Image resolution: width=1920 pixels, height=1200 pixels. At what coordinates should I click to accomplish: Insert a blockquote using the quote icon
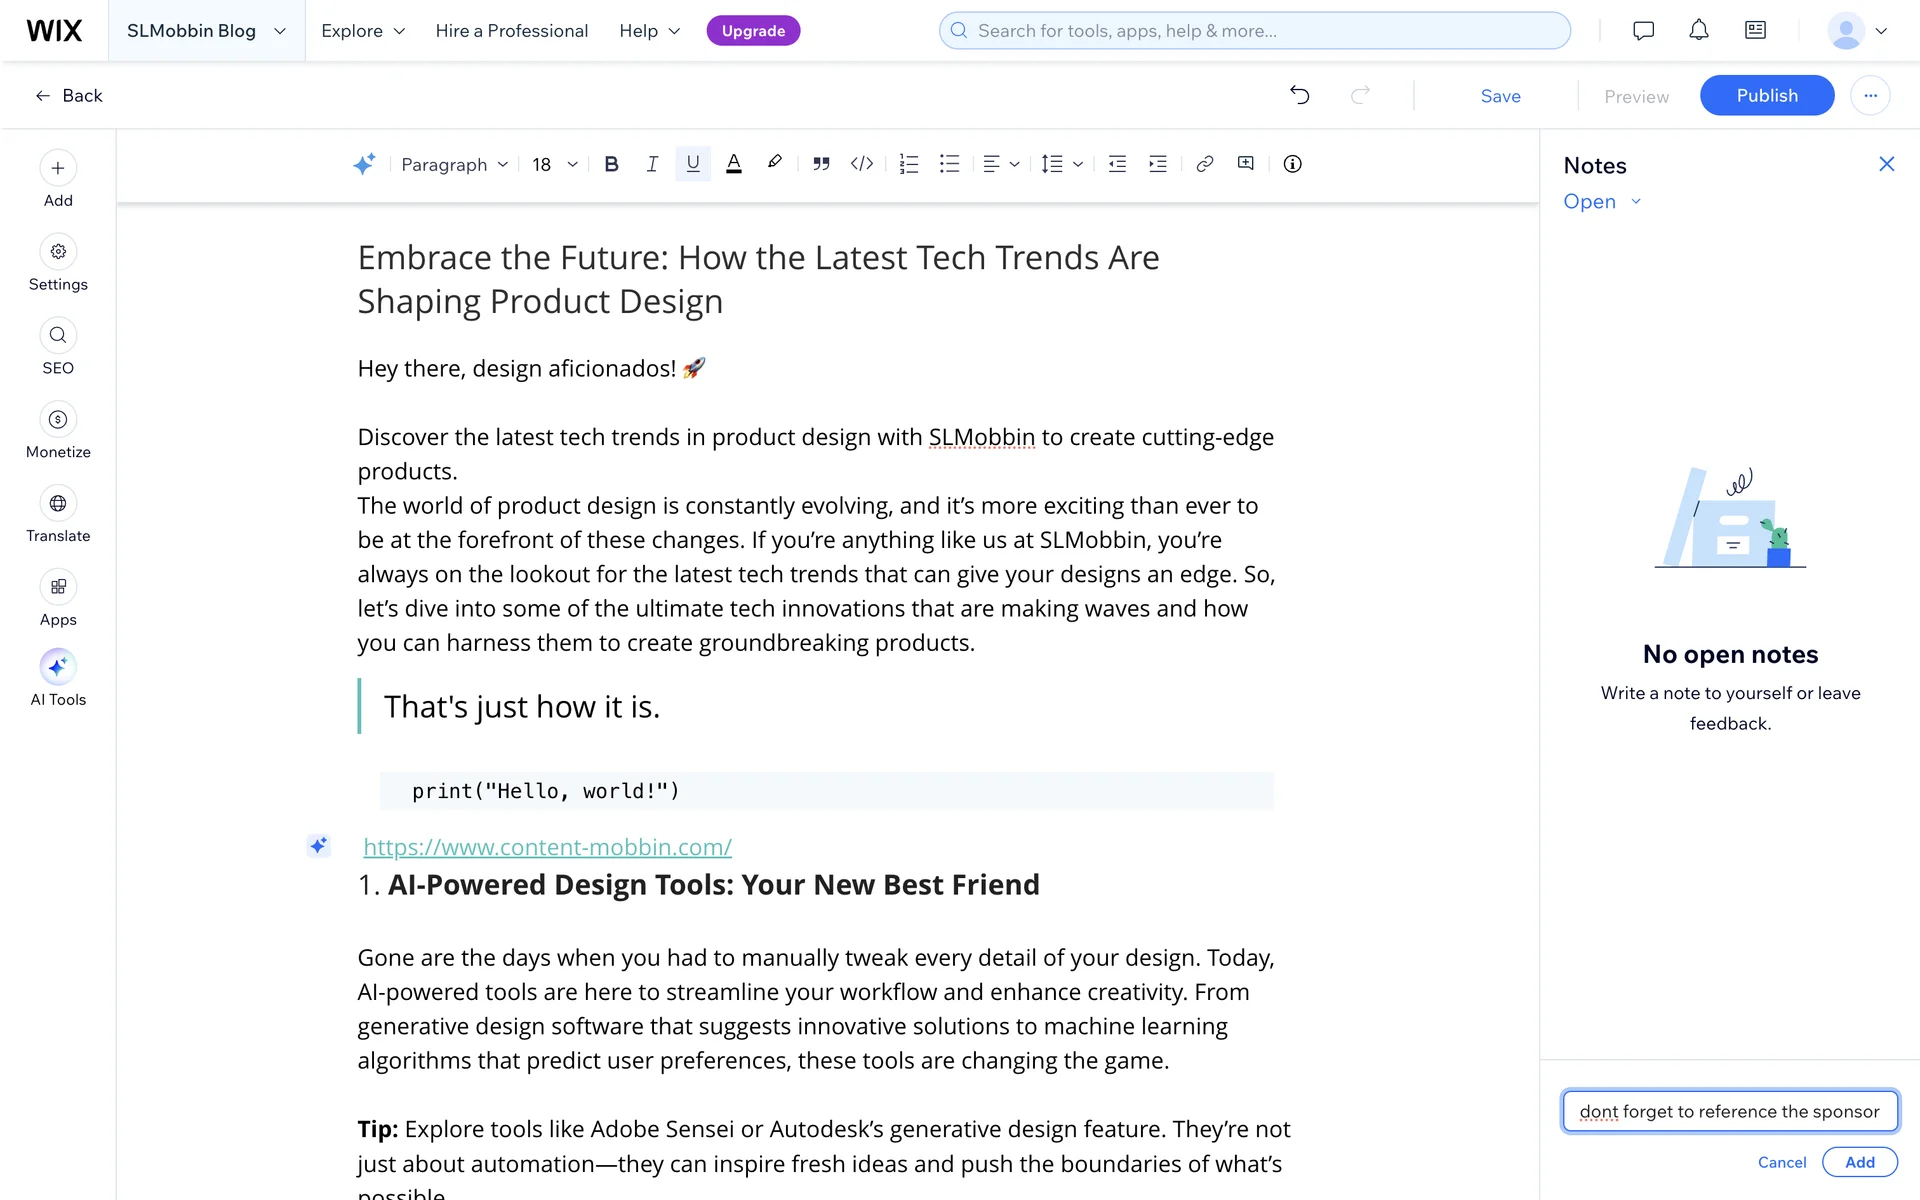[821, 164]
